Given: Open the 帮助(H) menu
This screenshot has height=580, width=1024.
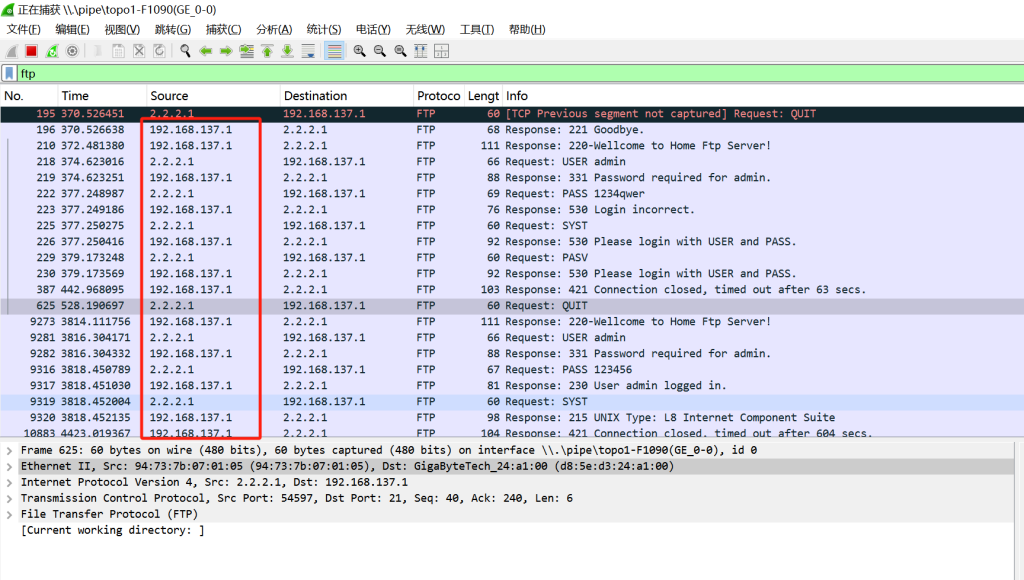Looking at the screenshot, I should (527, 29).
